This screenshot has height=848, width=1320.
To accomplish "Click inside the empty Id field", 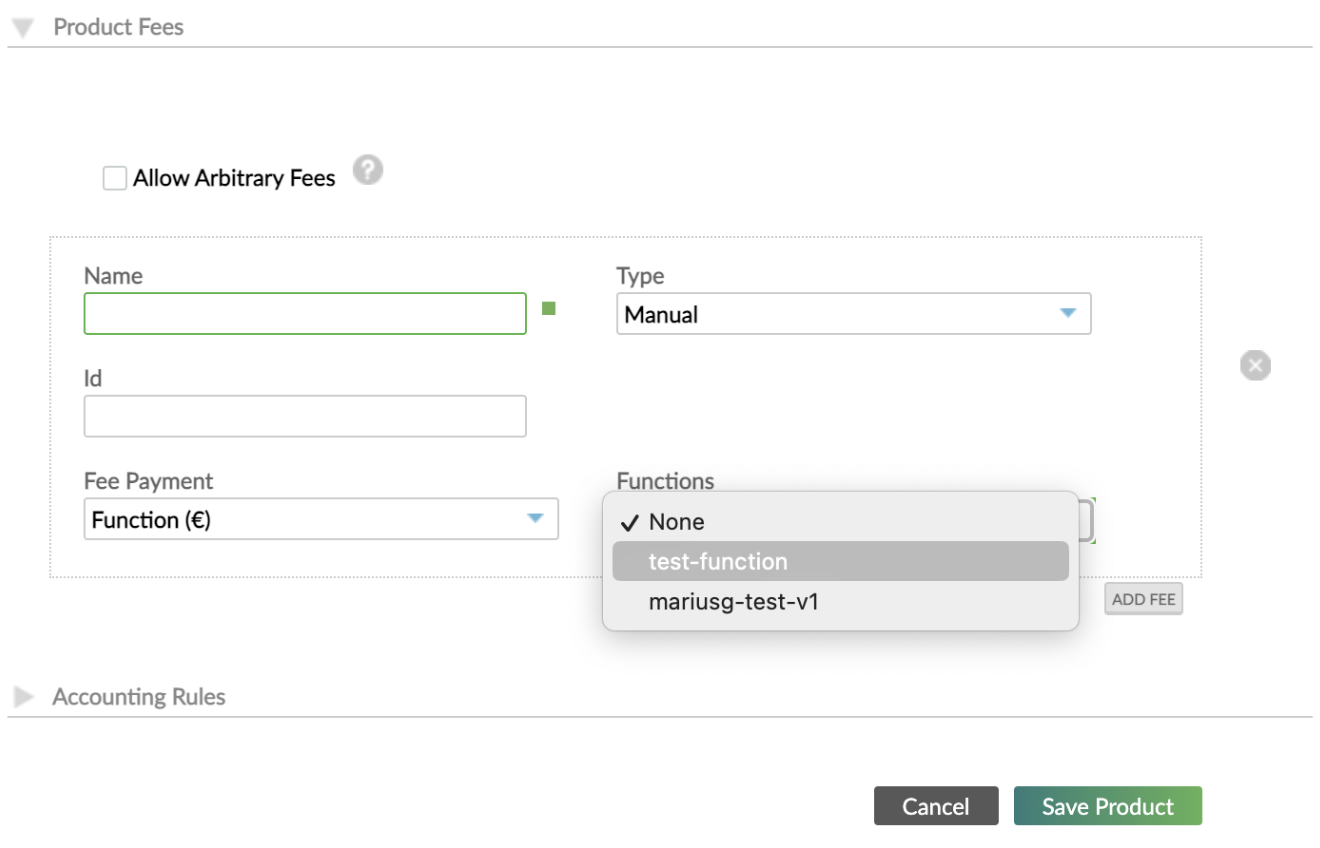I will pyautogui.click(x=305, y=415).
